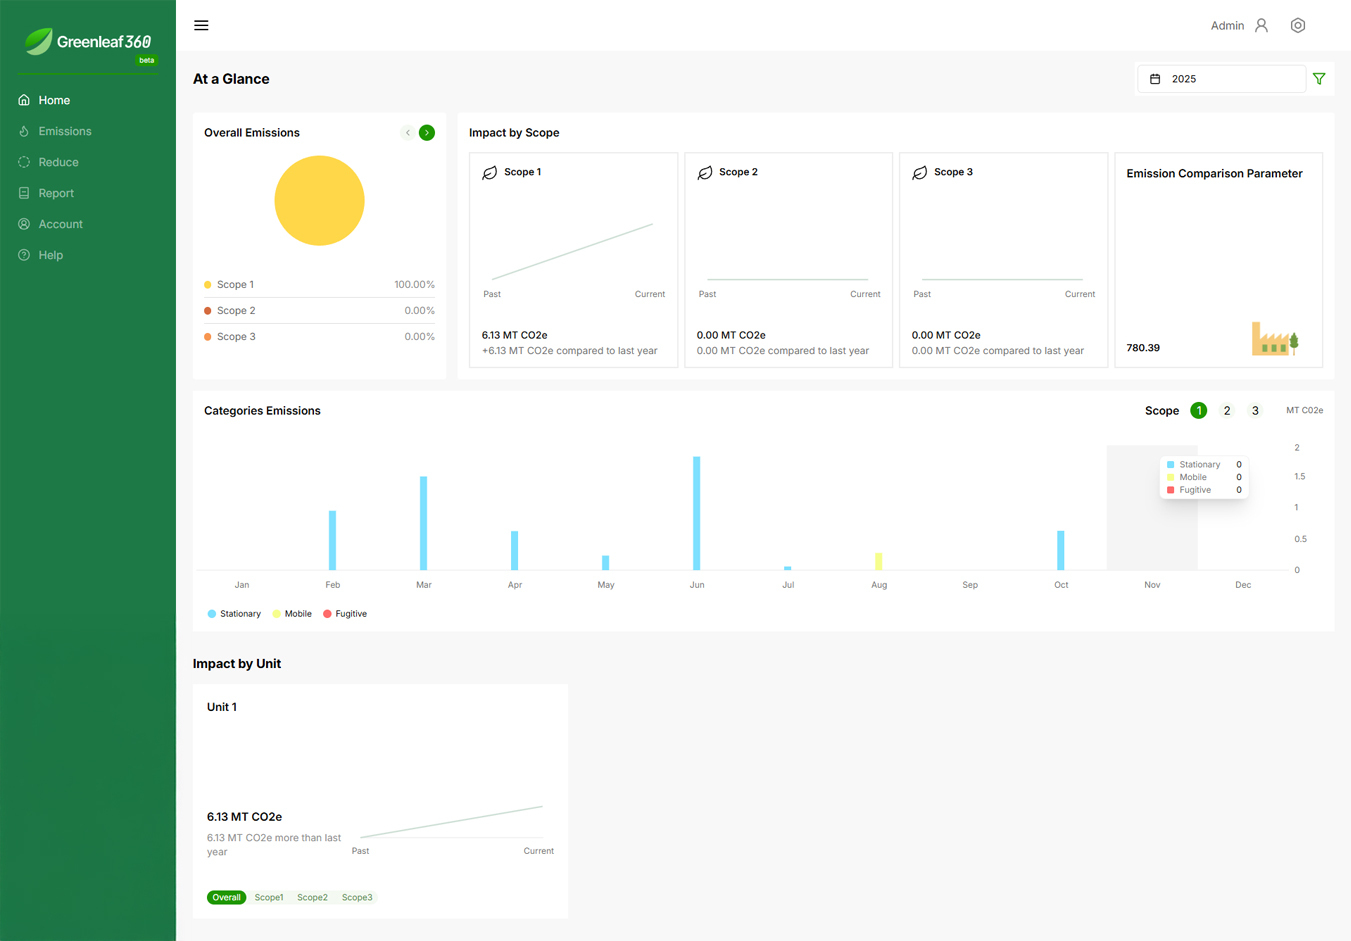
Task: Select scope 3 in Categories Emissions
Action: click(1255, 411)
